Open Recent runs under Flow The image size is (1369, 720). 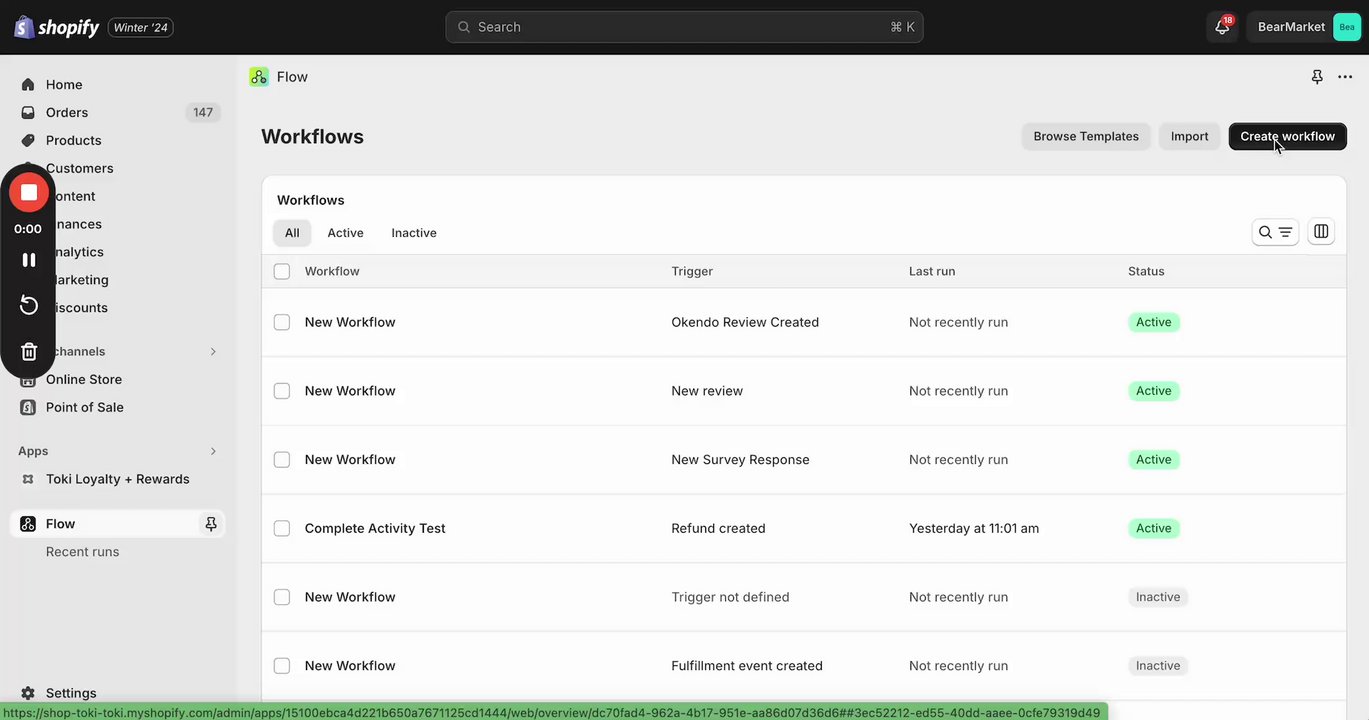[x=82, y=552]
